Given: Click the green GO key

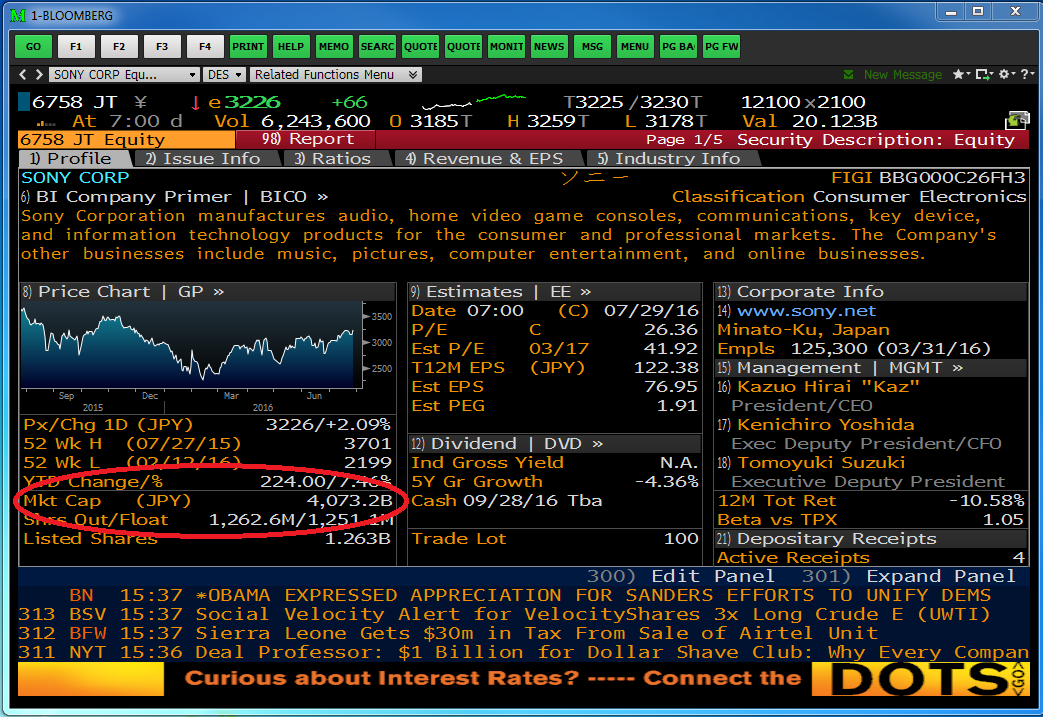Looking at the screenshot, I should (x=33, y=46).
